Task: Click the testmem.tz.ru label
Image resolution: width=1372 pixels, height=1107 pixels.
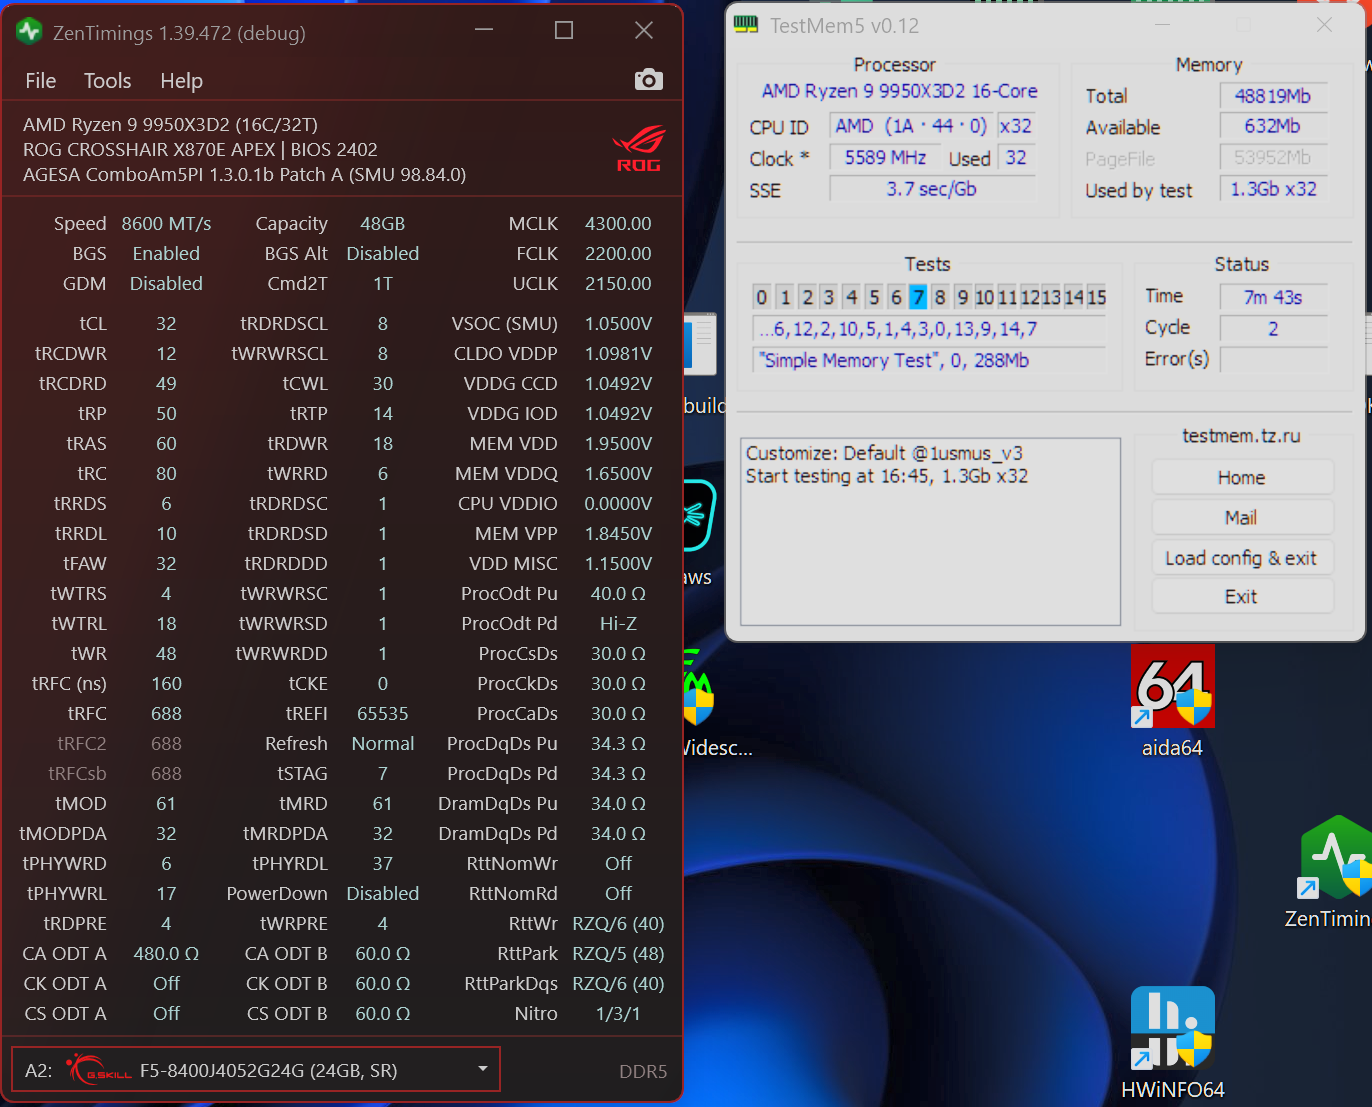Action: (1241, 436)
